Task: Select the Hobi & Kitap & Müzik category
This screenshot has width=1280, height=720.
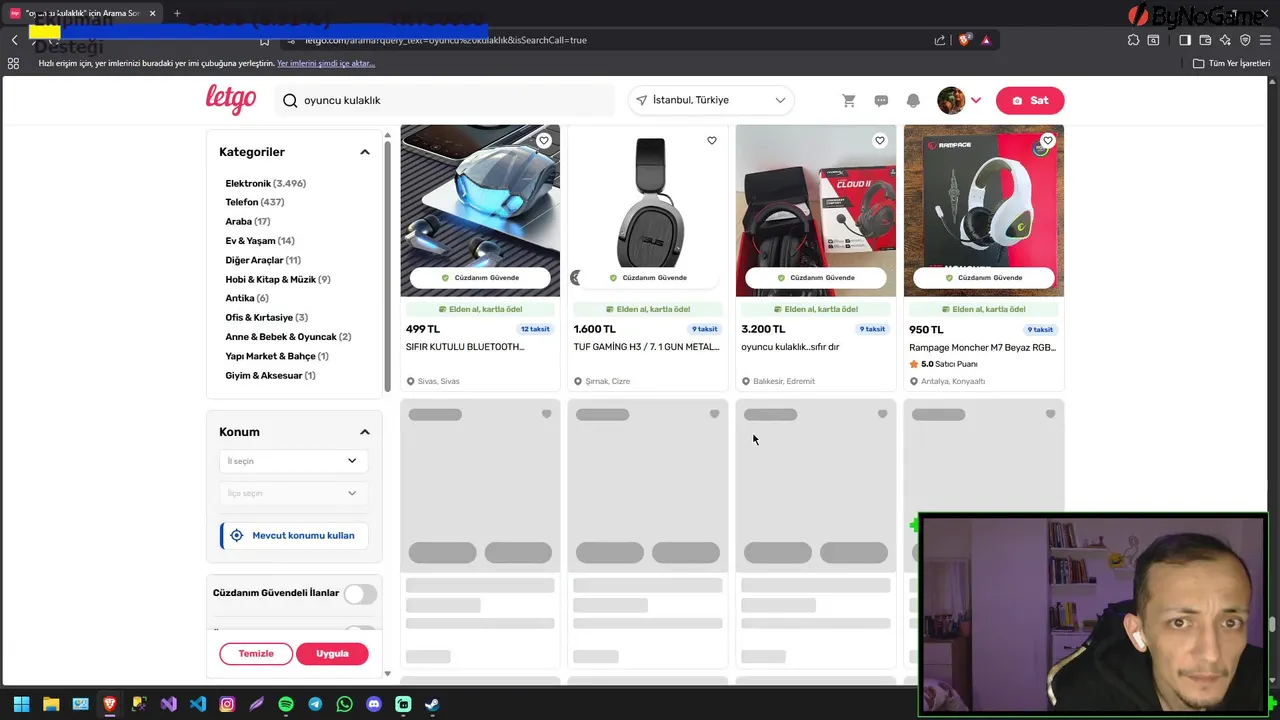Action: click(x=278, y=279)
